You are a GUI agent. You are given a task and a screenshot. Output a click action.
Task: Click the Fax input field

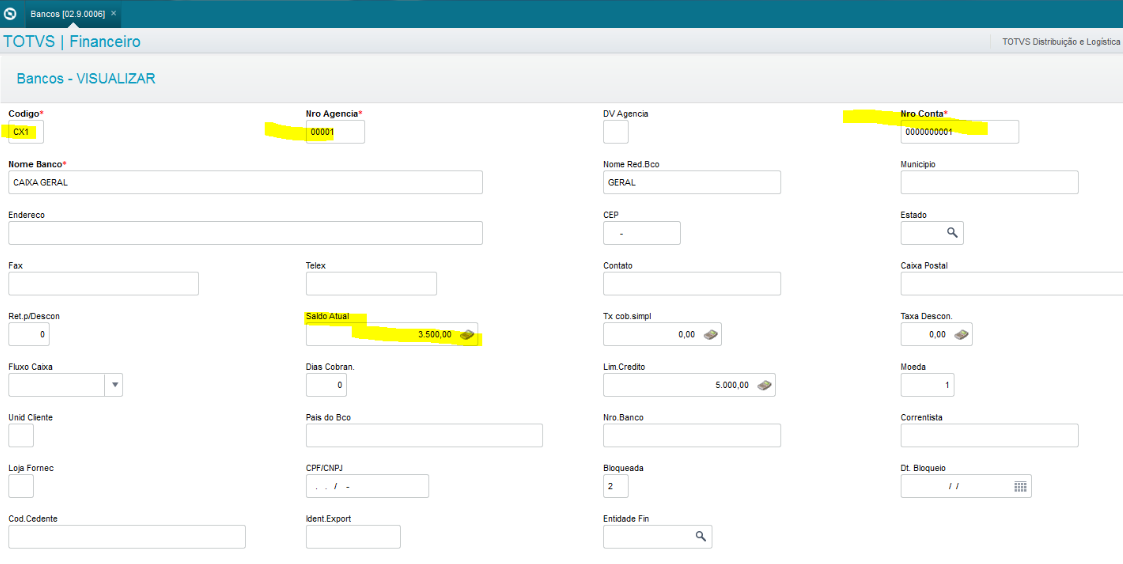(x=103, y=284)
